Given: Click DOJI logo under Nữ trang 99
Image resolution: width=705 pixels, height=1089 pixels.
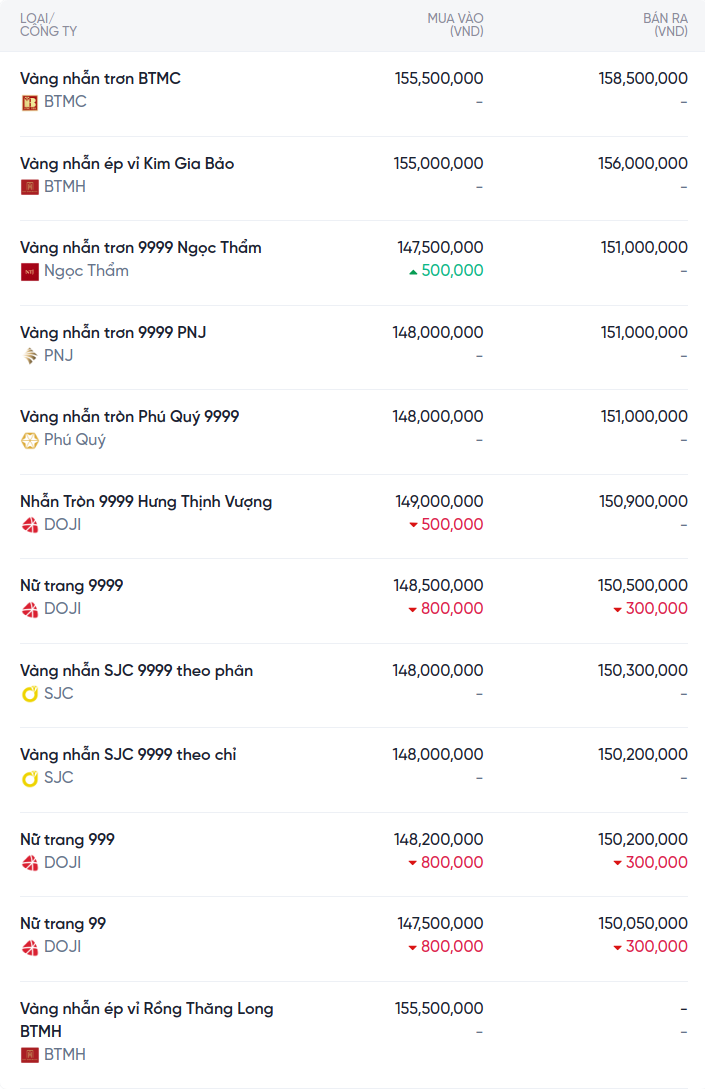Looking at the screenshot, I should pyautogui.click(x=30, y=947).
